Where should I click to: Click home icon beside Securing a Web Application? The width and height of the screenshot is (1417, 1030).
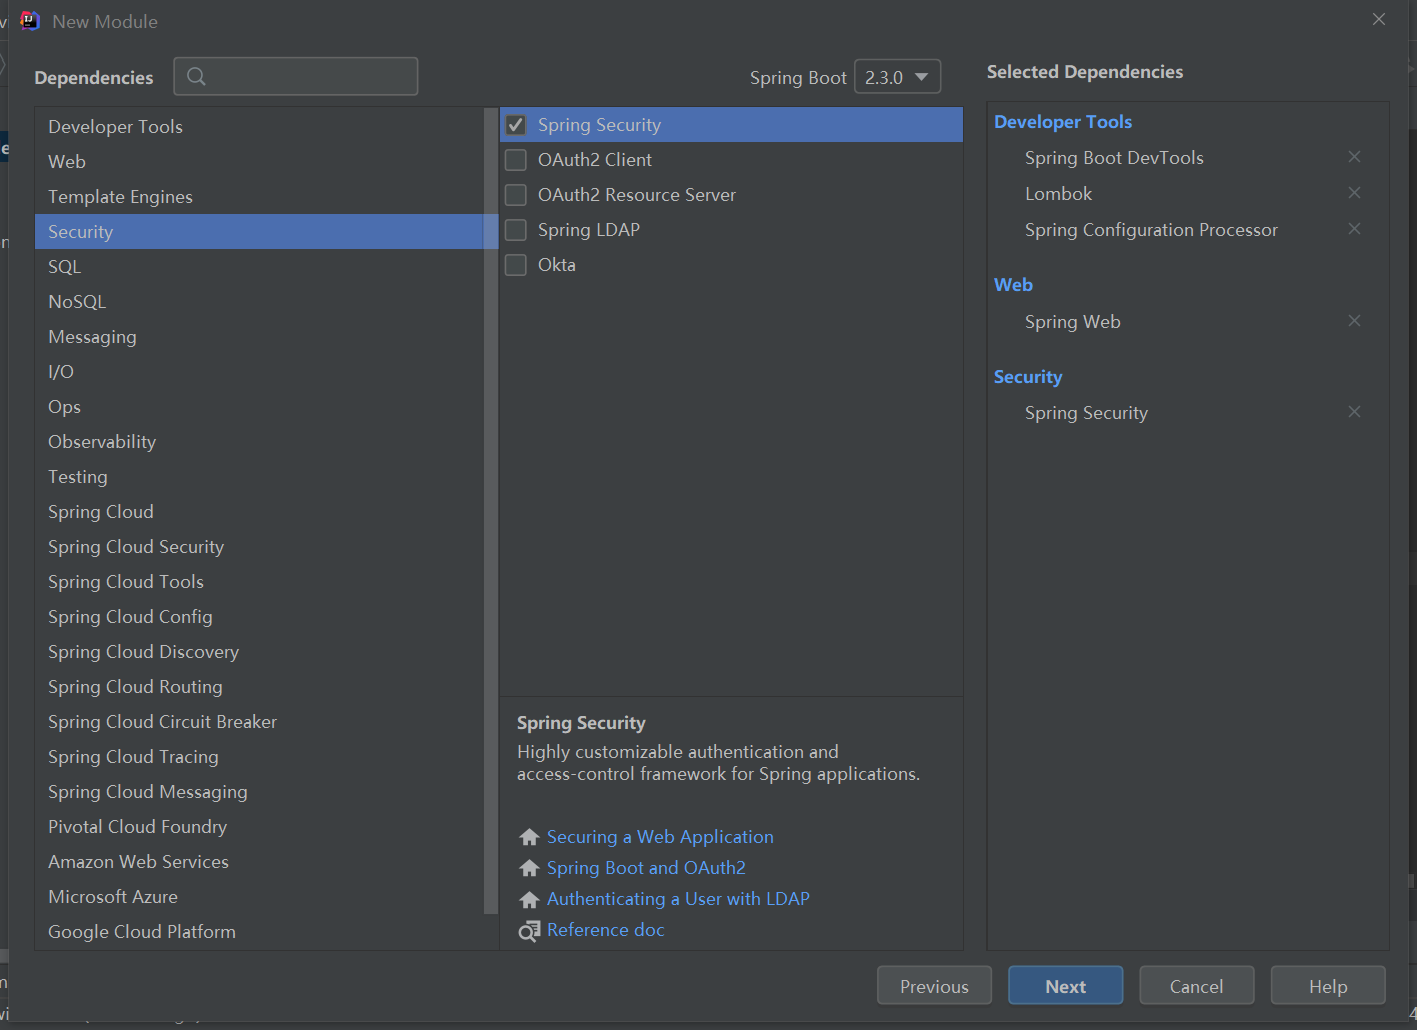click(529, 837)
